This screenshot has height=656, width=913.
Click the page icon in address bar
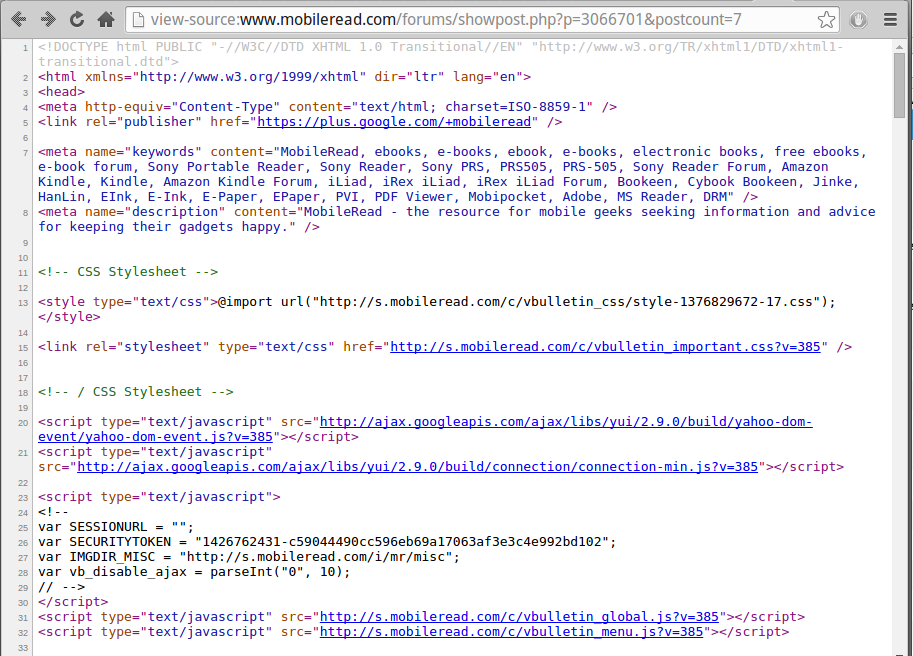tap(139, 20)
